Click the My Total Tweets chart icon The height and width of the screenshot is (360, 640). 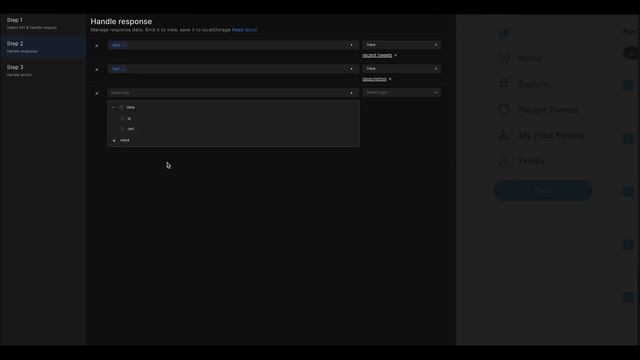(504, 136)
